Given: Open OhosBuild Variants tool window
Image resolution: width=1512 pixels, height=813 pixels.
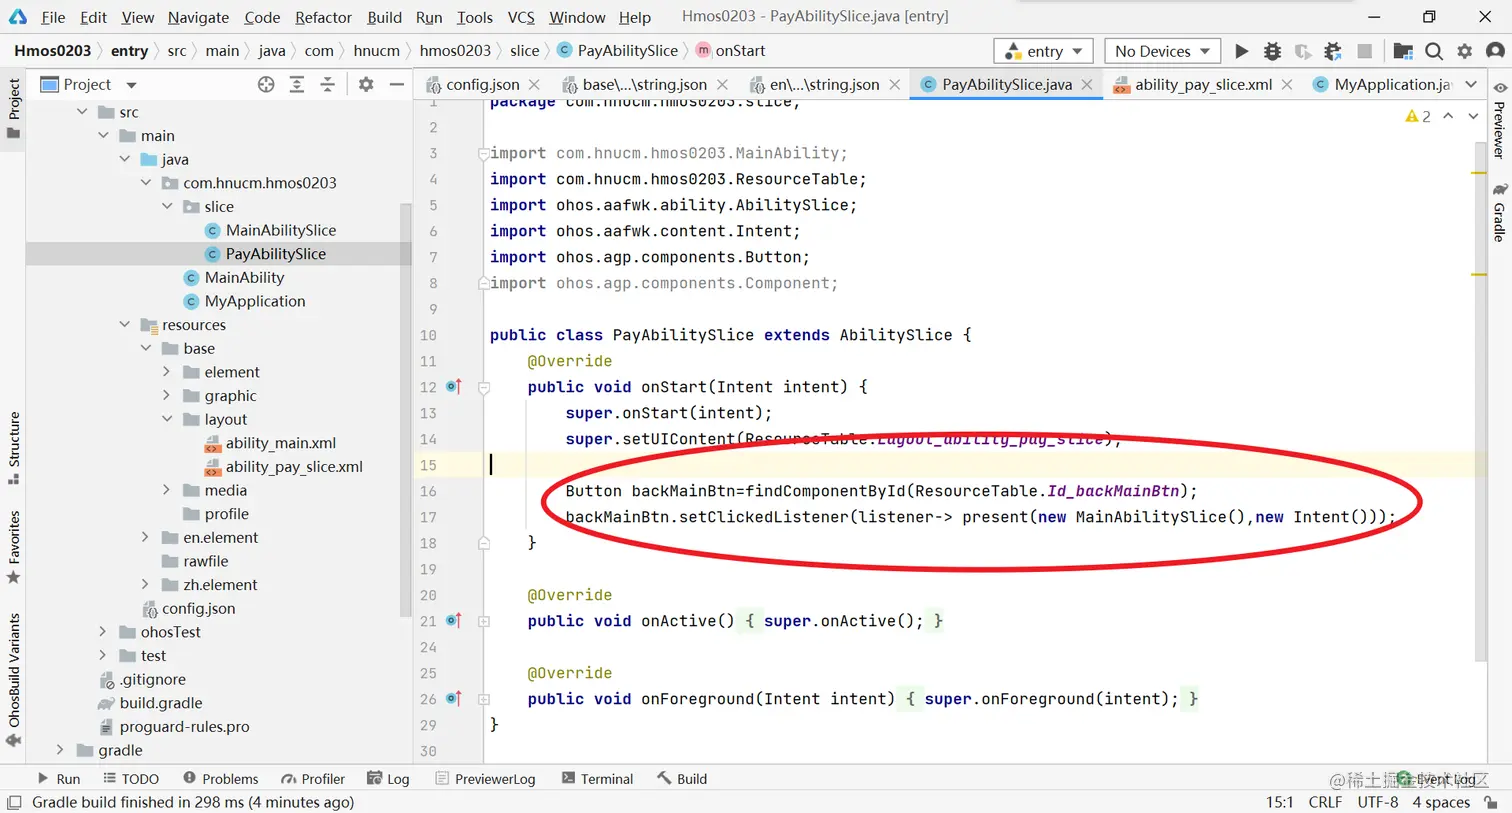Looking at the screenshot, I should pyautogui.click(x=14, y=680).
